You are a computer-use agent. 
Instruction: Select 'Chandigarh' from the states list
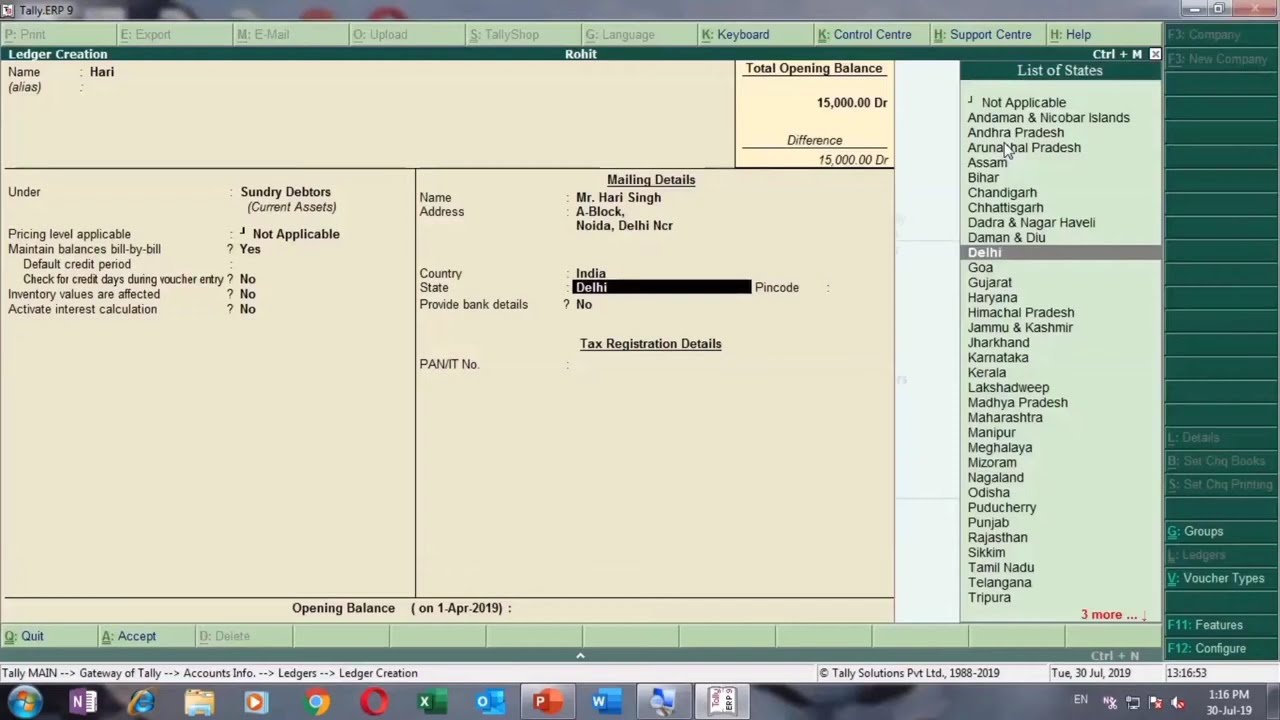1002,192
